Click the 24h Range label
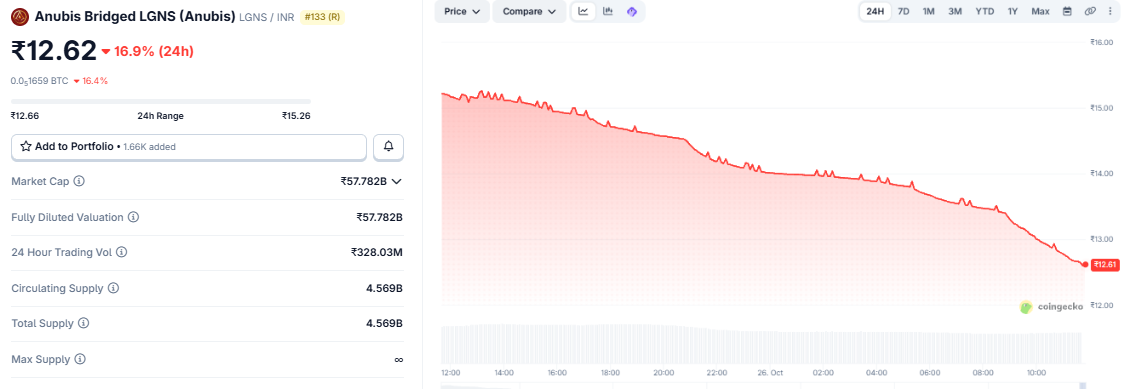The width and height of the screenshot is (1125, 389). 161,116
